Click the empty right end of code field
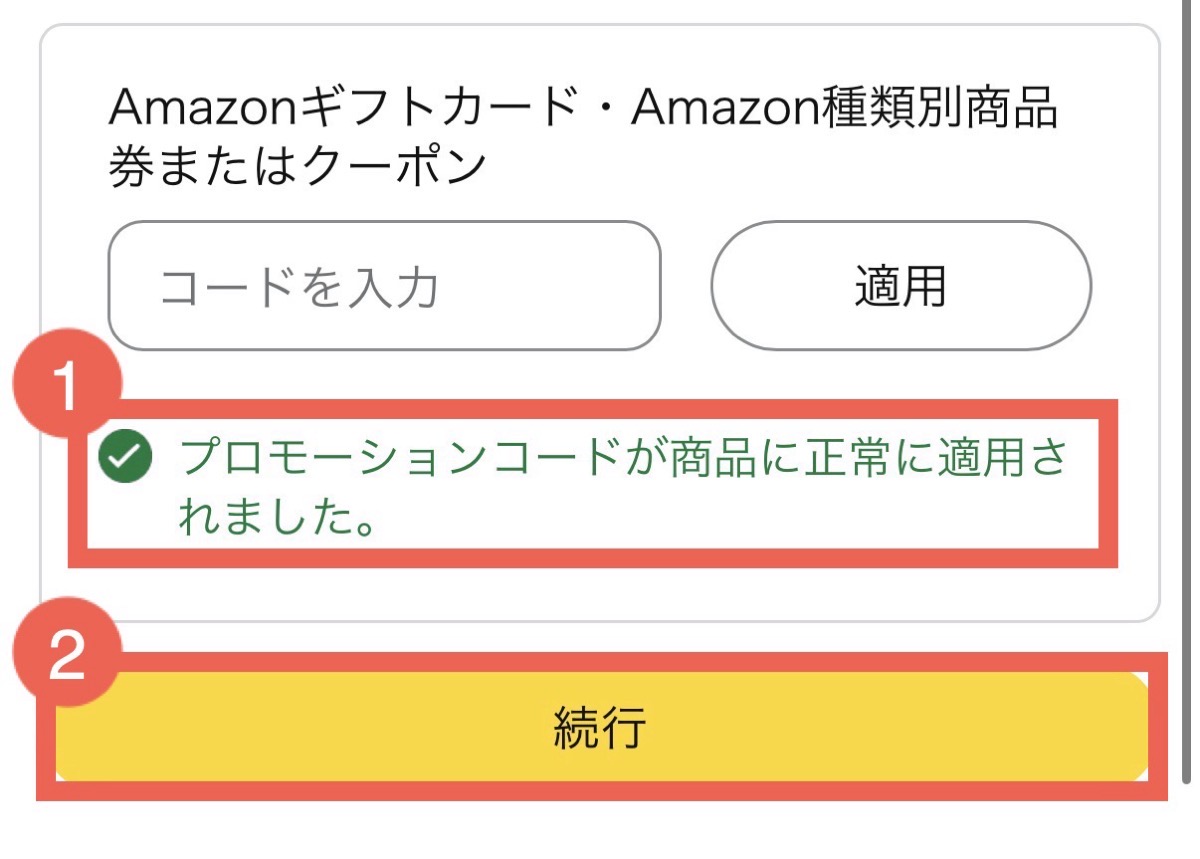This screenshot has width=1200, height=859. pos(590,286)
